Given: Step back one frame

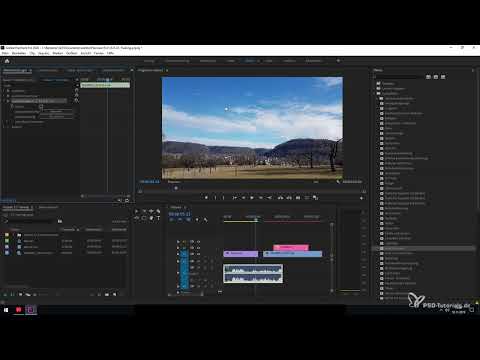Looking at the screenshot, I should [243, 198].
